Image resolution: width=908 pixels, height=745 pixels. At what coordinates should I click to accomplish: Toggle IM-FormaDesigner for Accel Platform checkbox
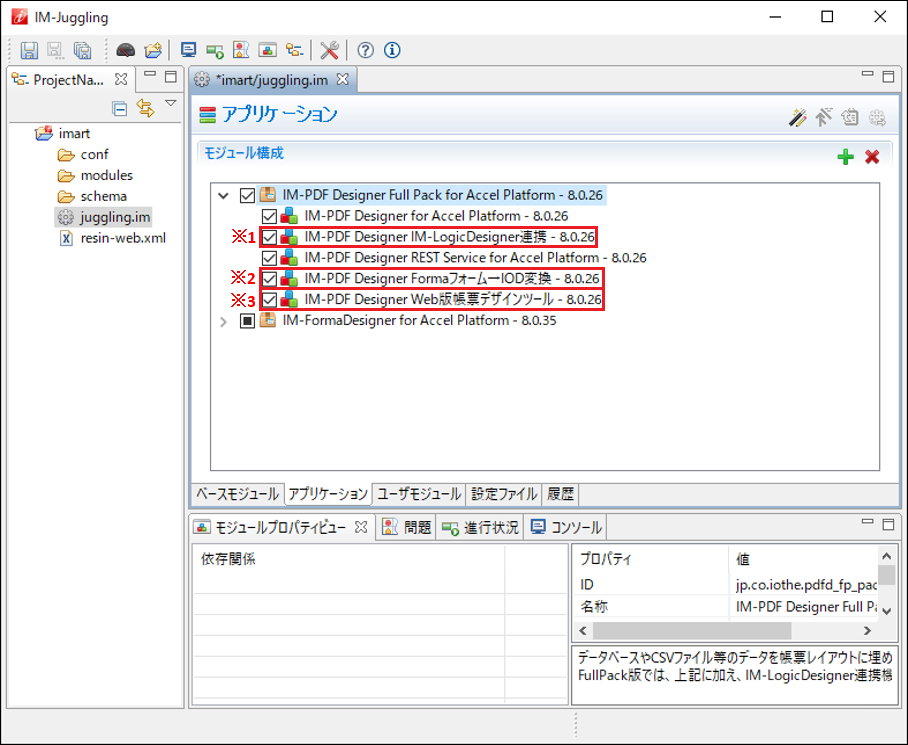pos(247,321)
